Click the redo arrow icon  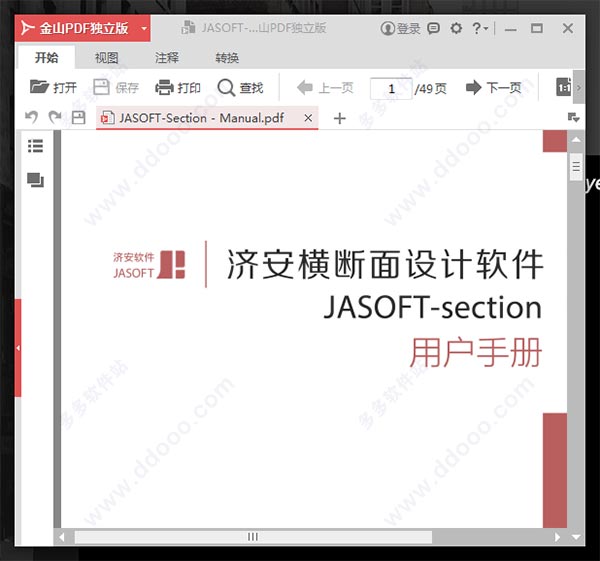tap(55, 117)
